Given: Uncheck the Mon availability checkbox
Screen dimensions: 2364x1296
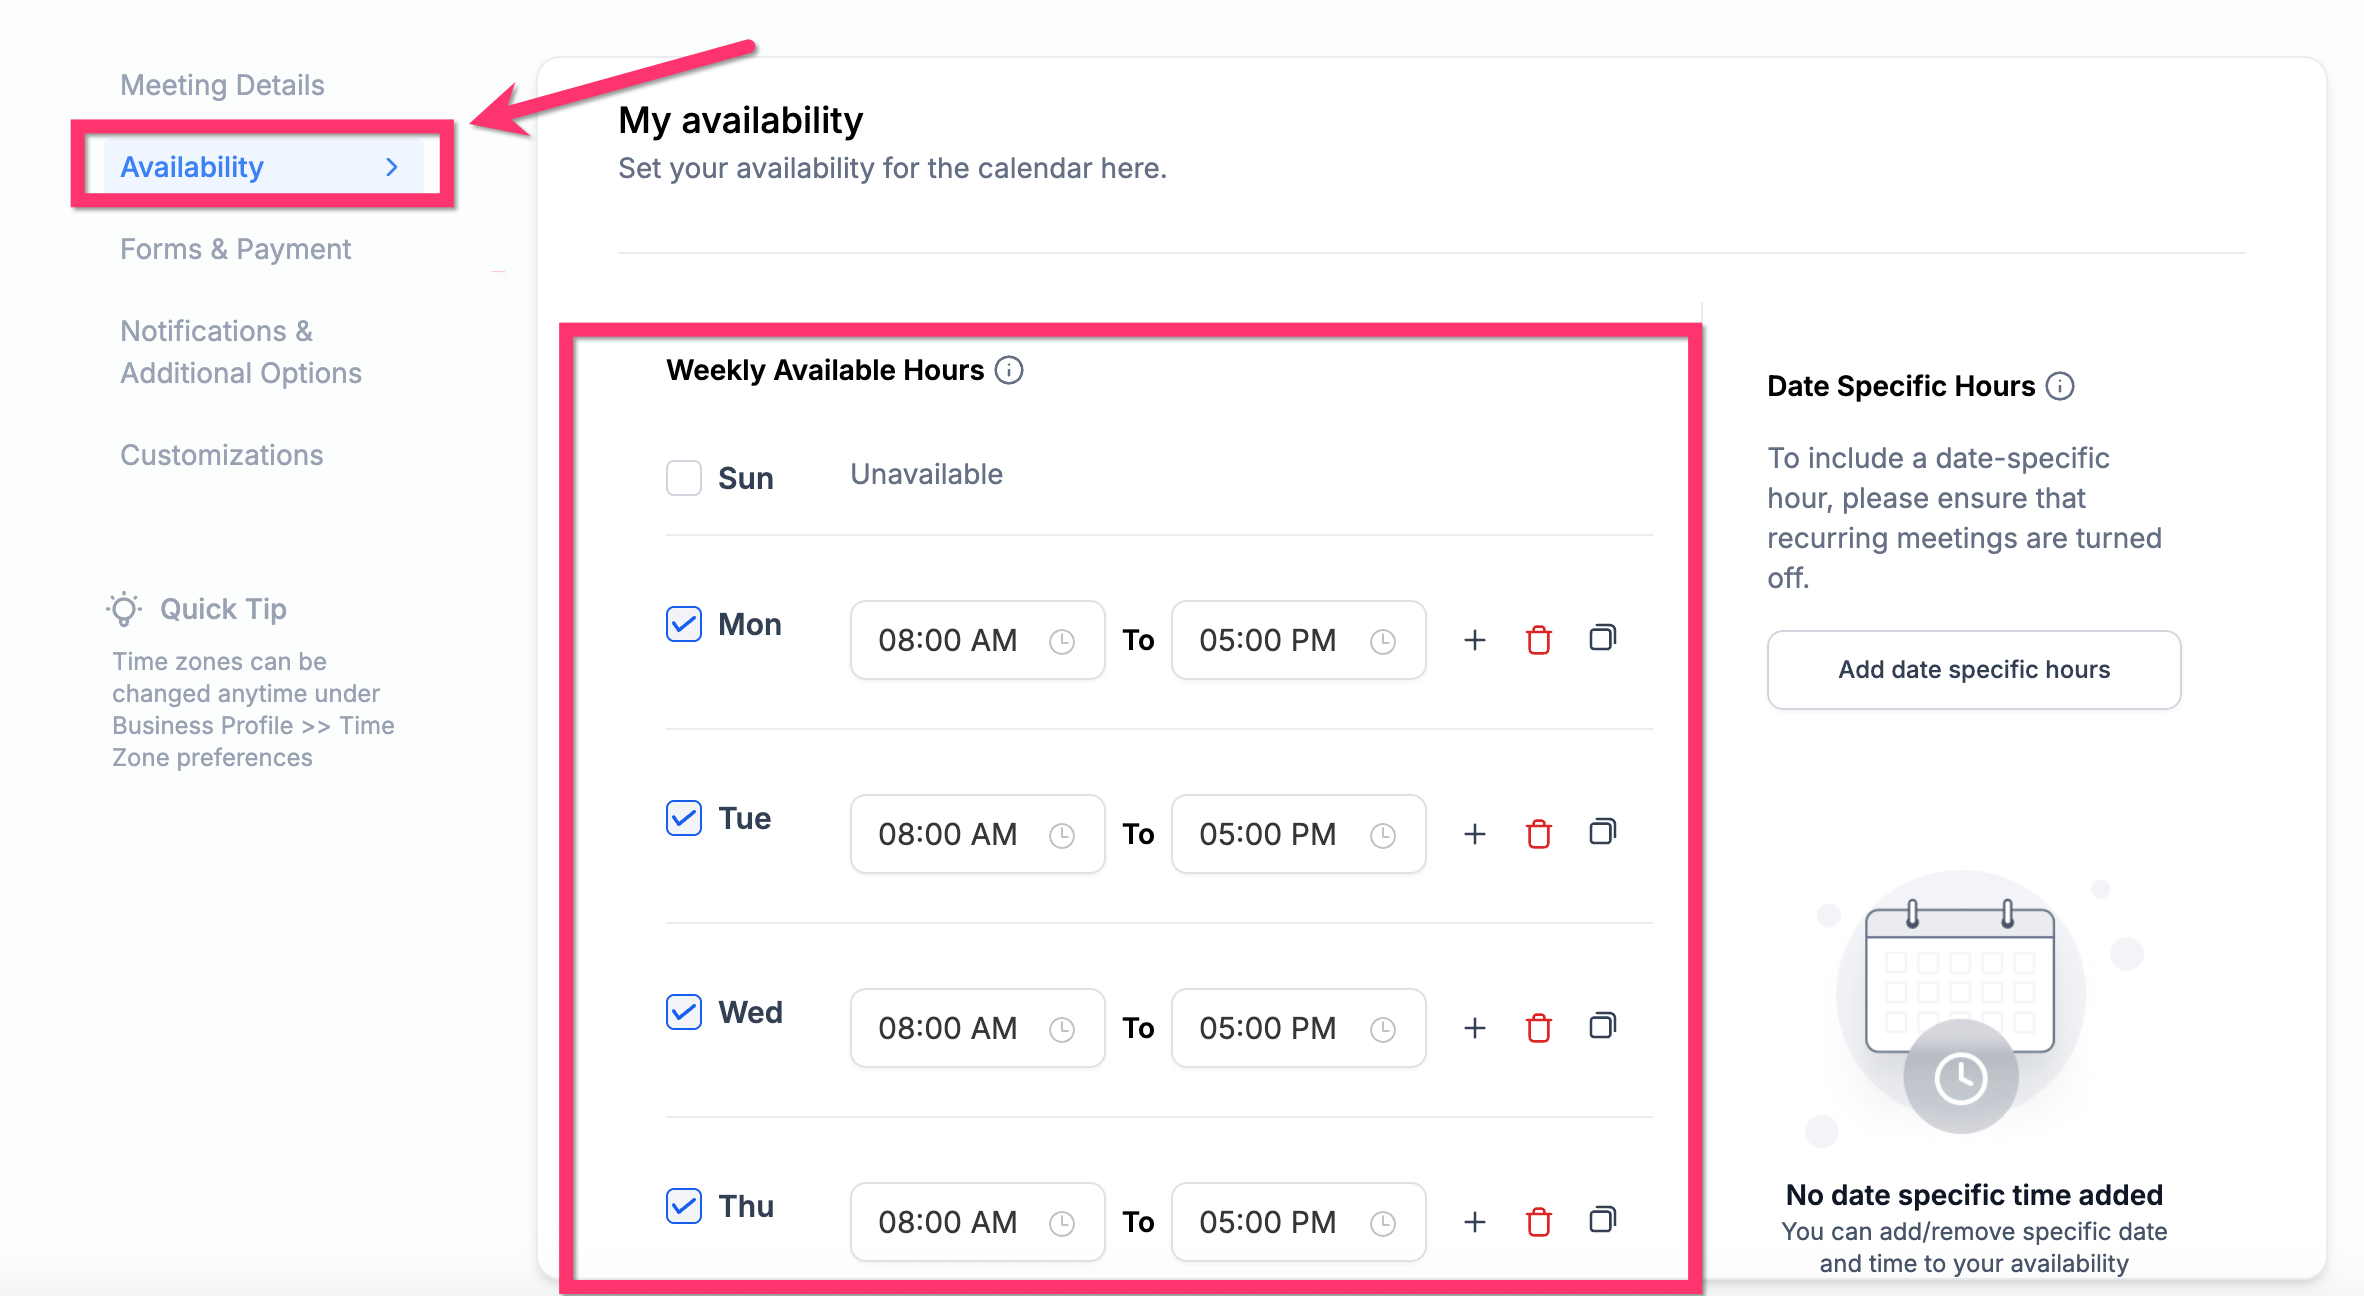Looking at the screenshot, I should (x=684, y=624).
